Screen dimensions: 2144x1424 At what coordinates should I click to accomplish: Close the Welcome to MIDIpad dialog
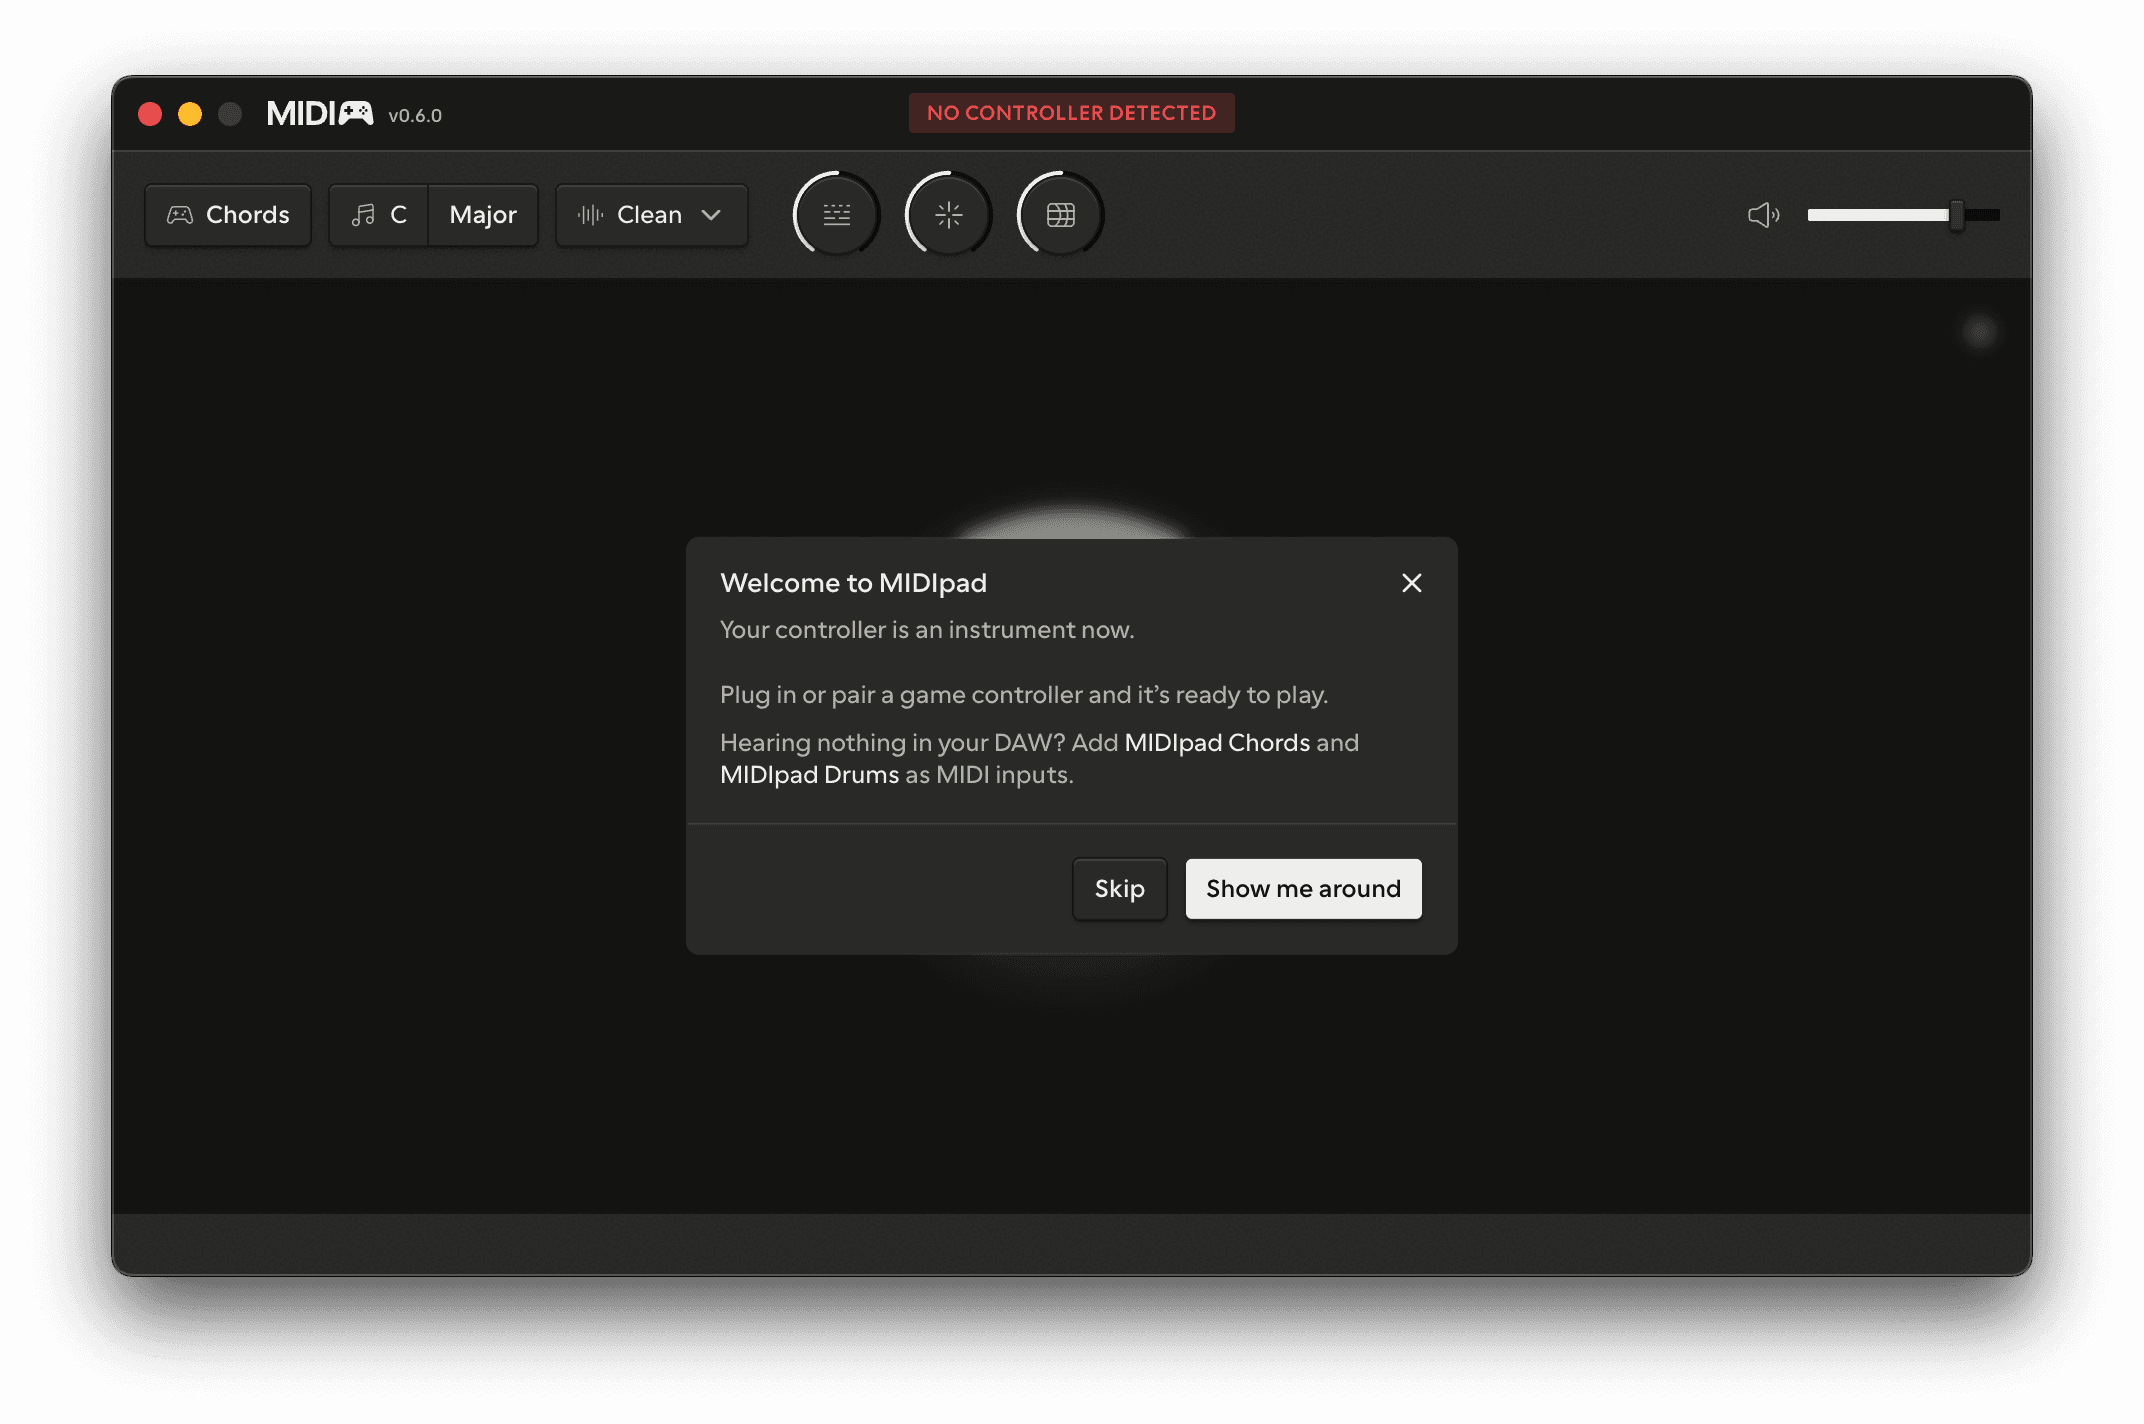pos(1411,583)
